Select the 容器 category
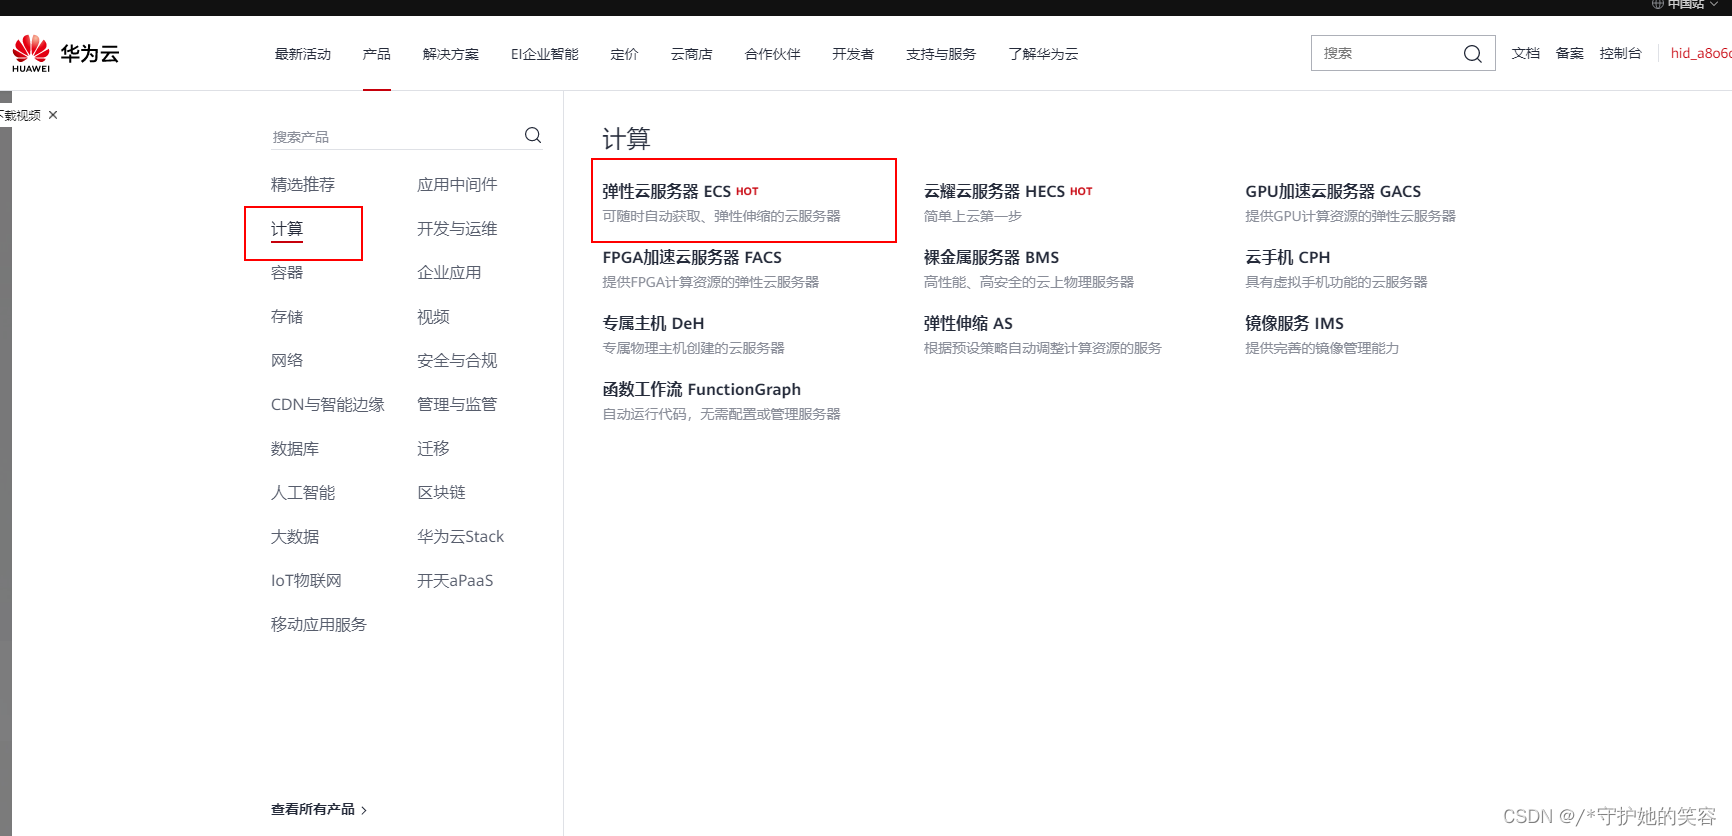The image size is (1732, 836). point(287,272)
